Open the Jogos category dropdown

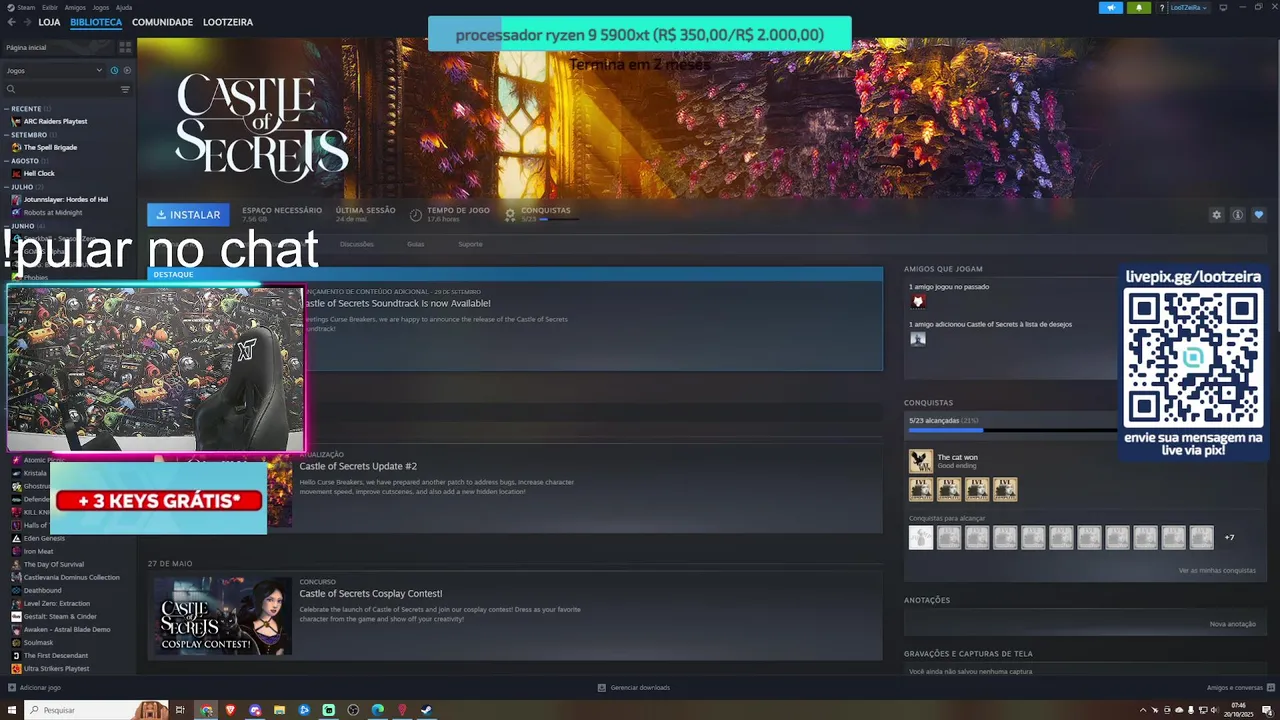(54, 71)
